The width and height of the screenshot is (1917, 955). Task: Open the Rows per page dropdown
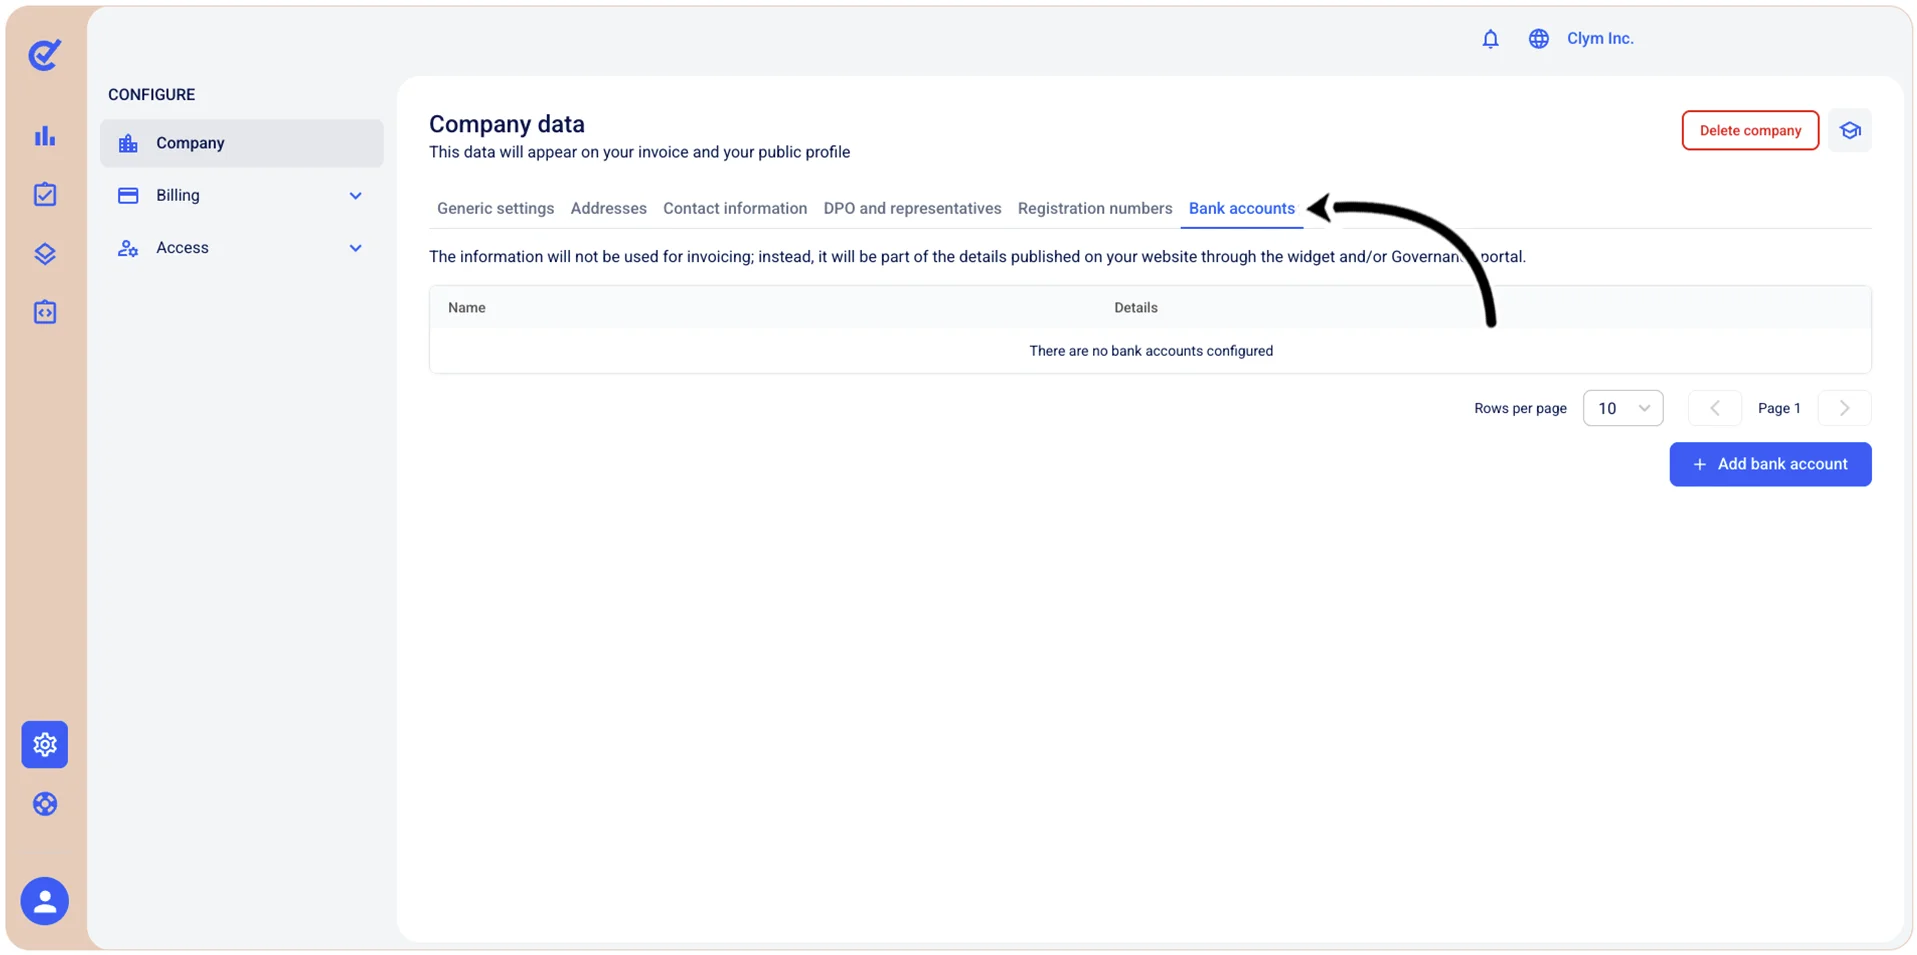coord(1623,408)
